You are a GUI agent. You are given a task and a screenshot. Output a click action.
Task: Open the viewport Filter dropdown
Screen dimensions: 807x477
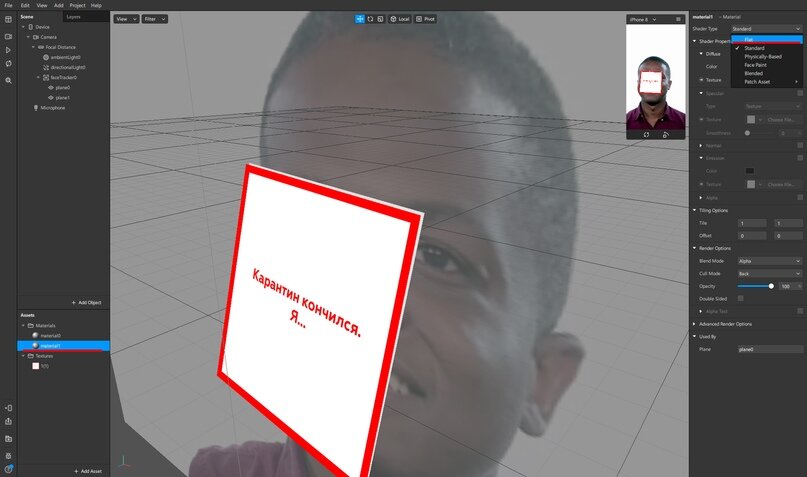[x=154, y=19]
